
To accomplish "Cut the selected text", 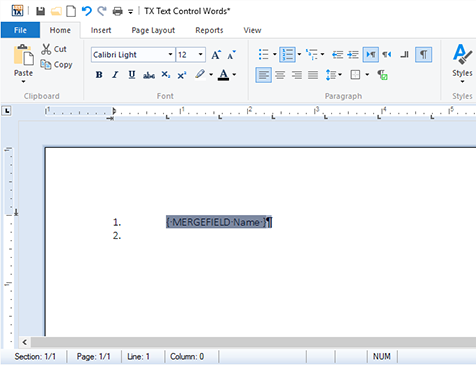I will pyautogui.click(x=54, y=49).
